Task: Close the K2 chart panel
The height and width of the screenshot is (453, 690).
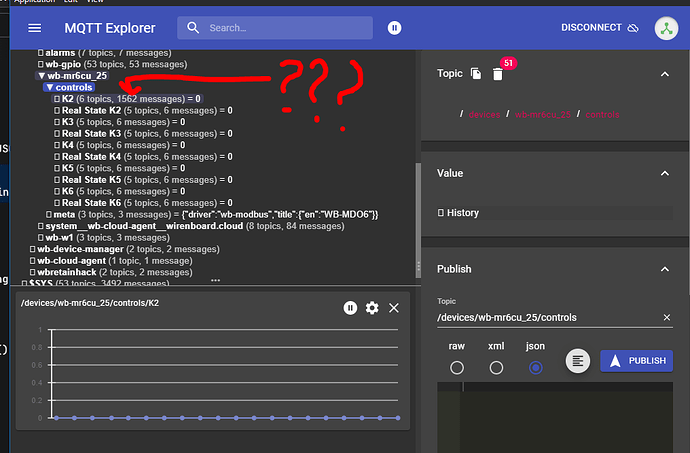Action: (394, 308)
